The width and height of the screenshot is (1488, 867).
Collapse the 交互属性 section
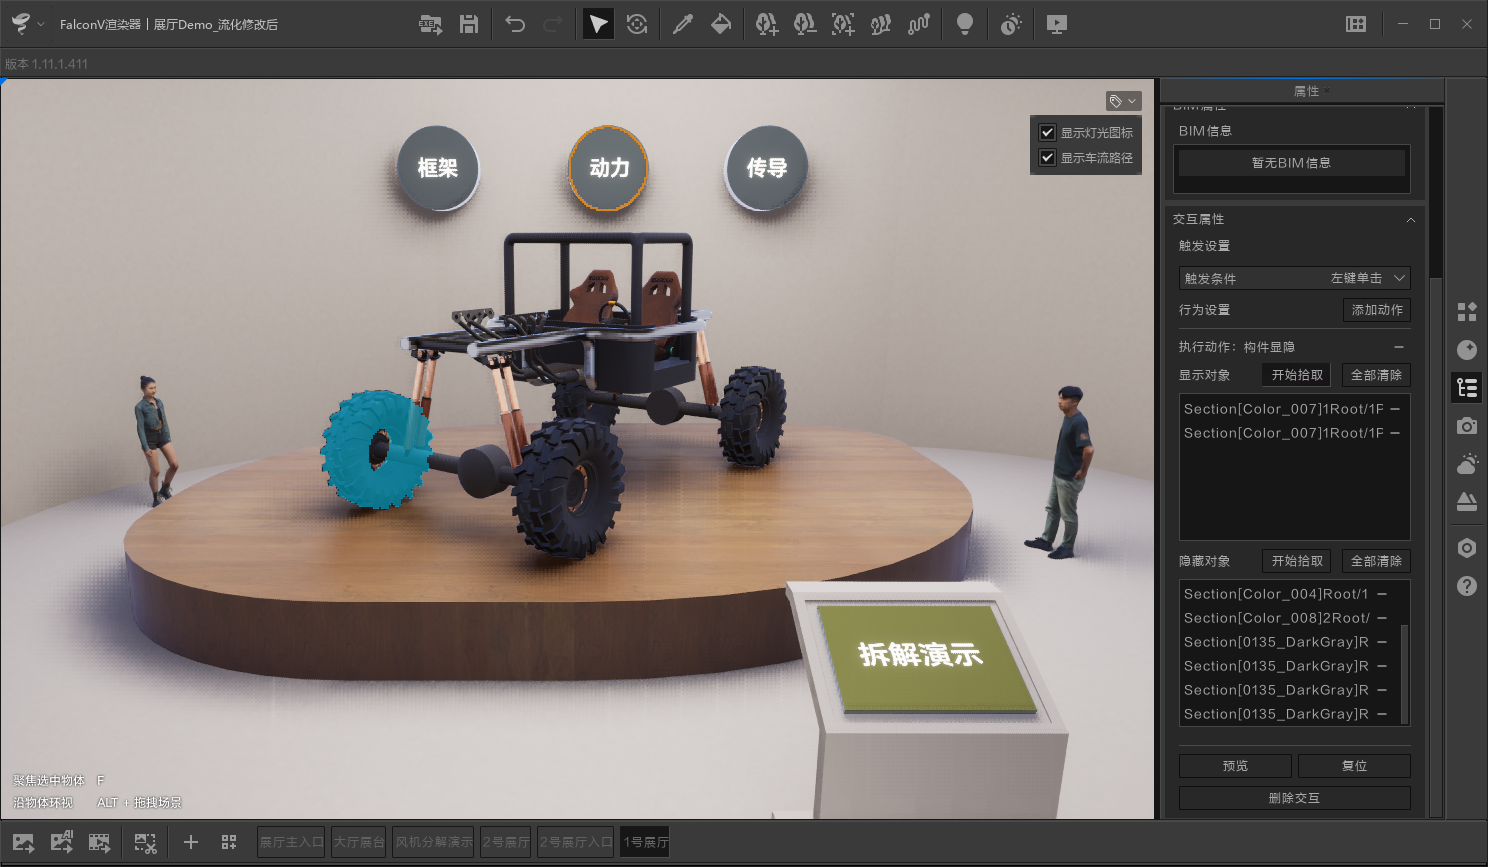[1410, 220]
